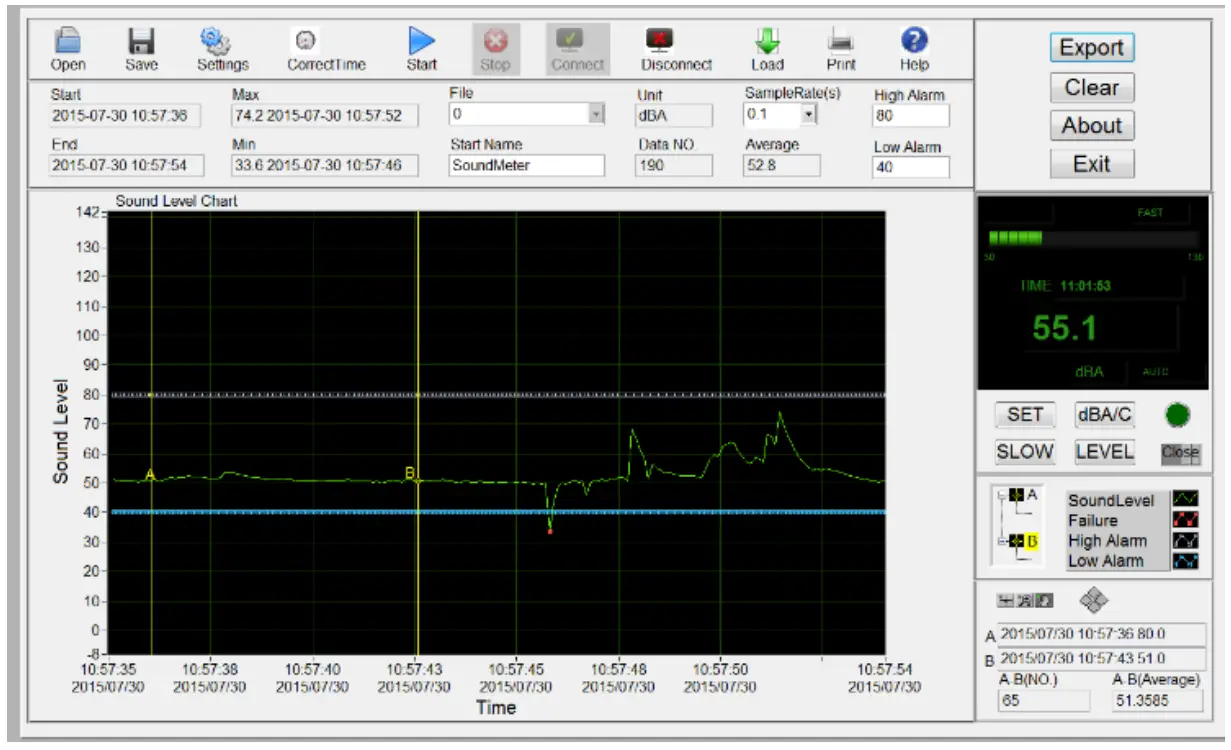Start recording with the play icon
This screenshot has height=750, width=1231.
421,48
